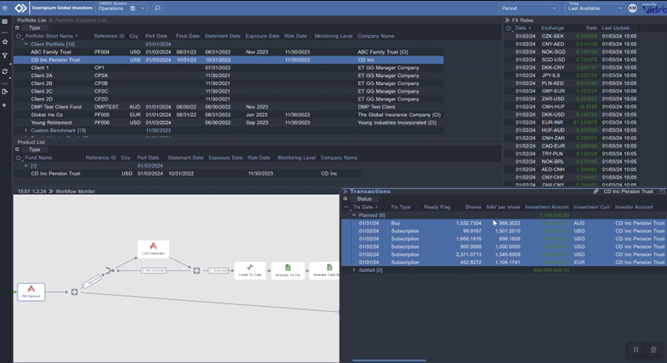Click the grid icon in left sidebar
The width and height of the screenshot is (667, 363).
coord(5,21)
